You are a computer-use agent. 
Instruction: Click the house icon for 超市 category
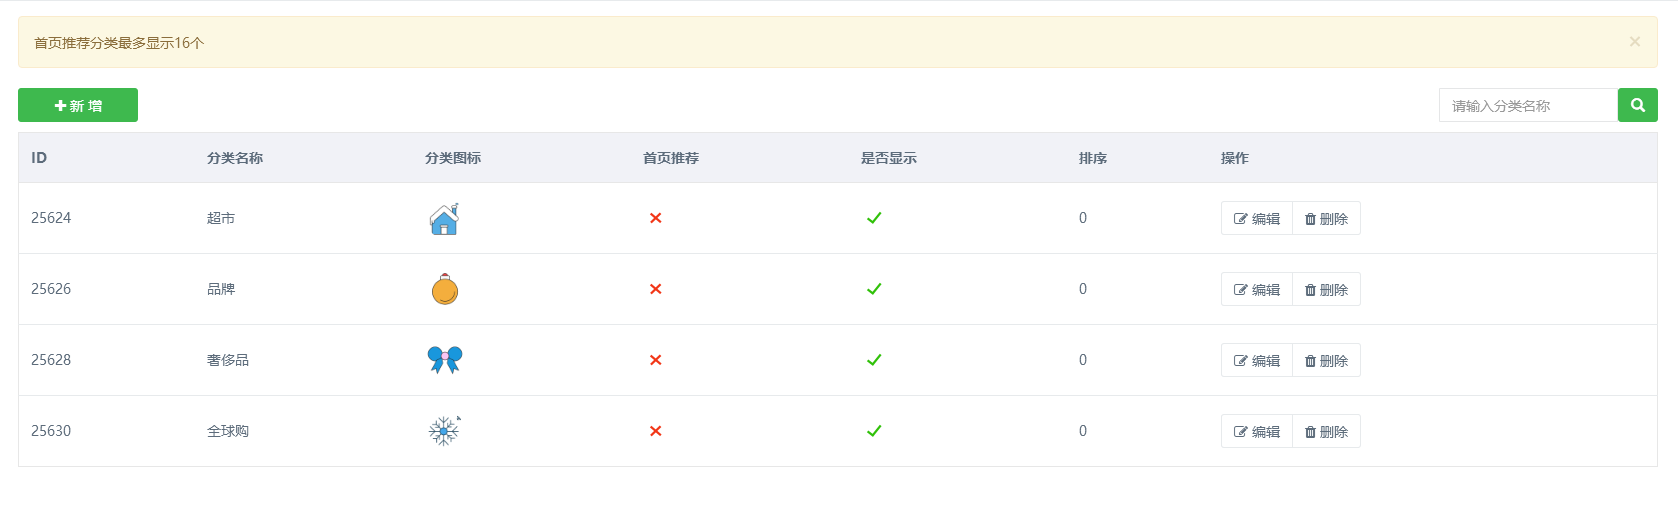(x=444, y=218)
